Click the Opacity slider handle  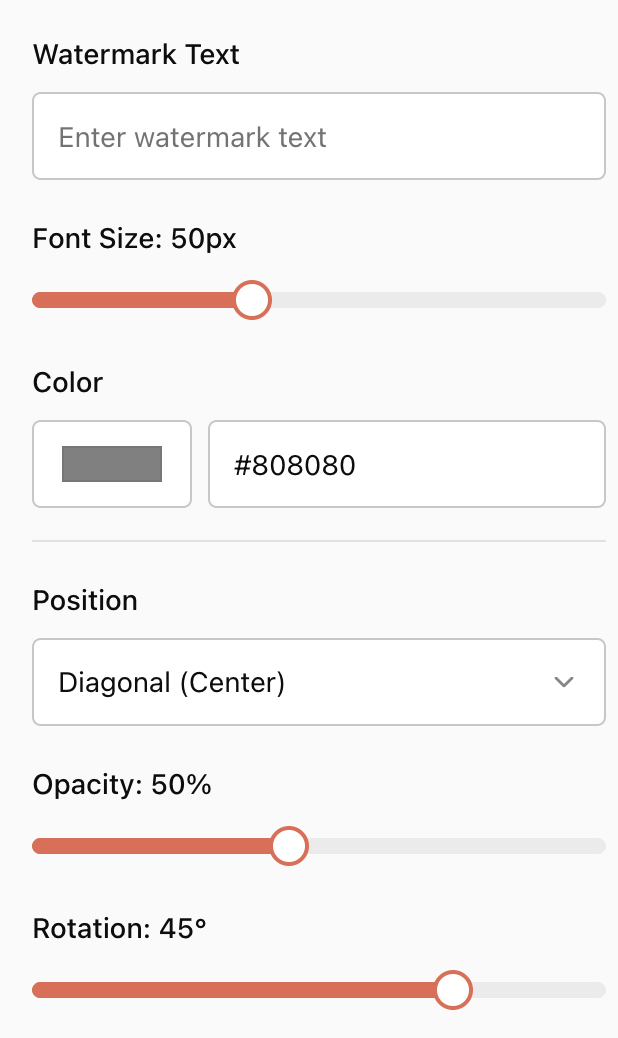[289, 846]
